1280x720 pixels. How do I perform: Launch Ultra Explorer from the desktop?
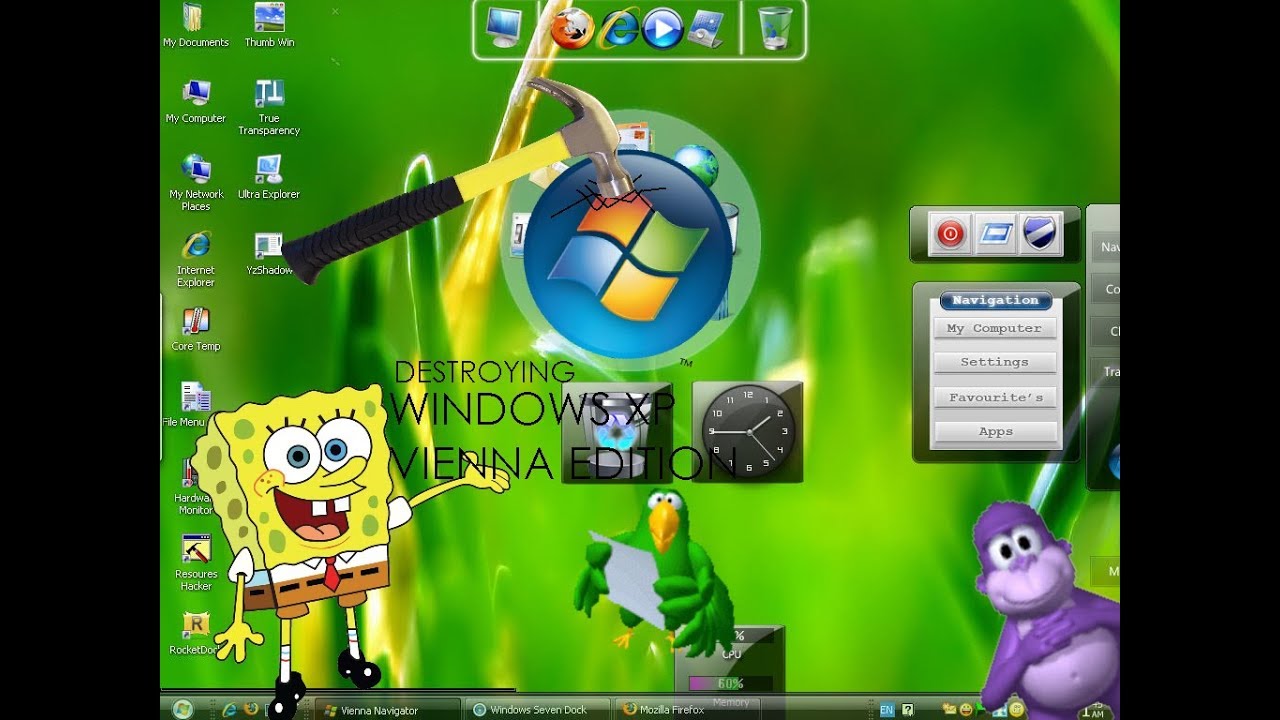(269, 177)
